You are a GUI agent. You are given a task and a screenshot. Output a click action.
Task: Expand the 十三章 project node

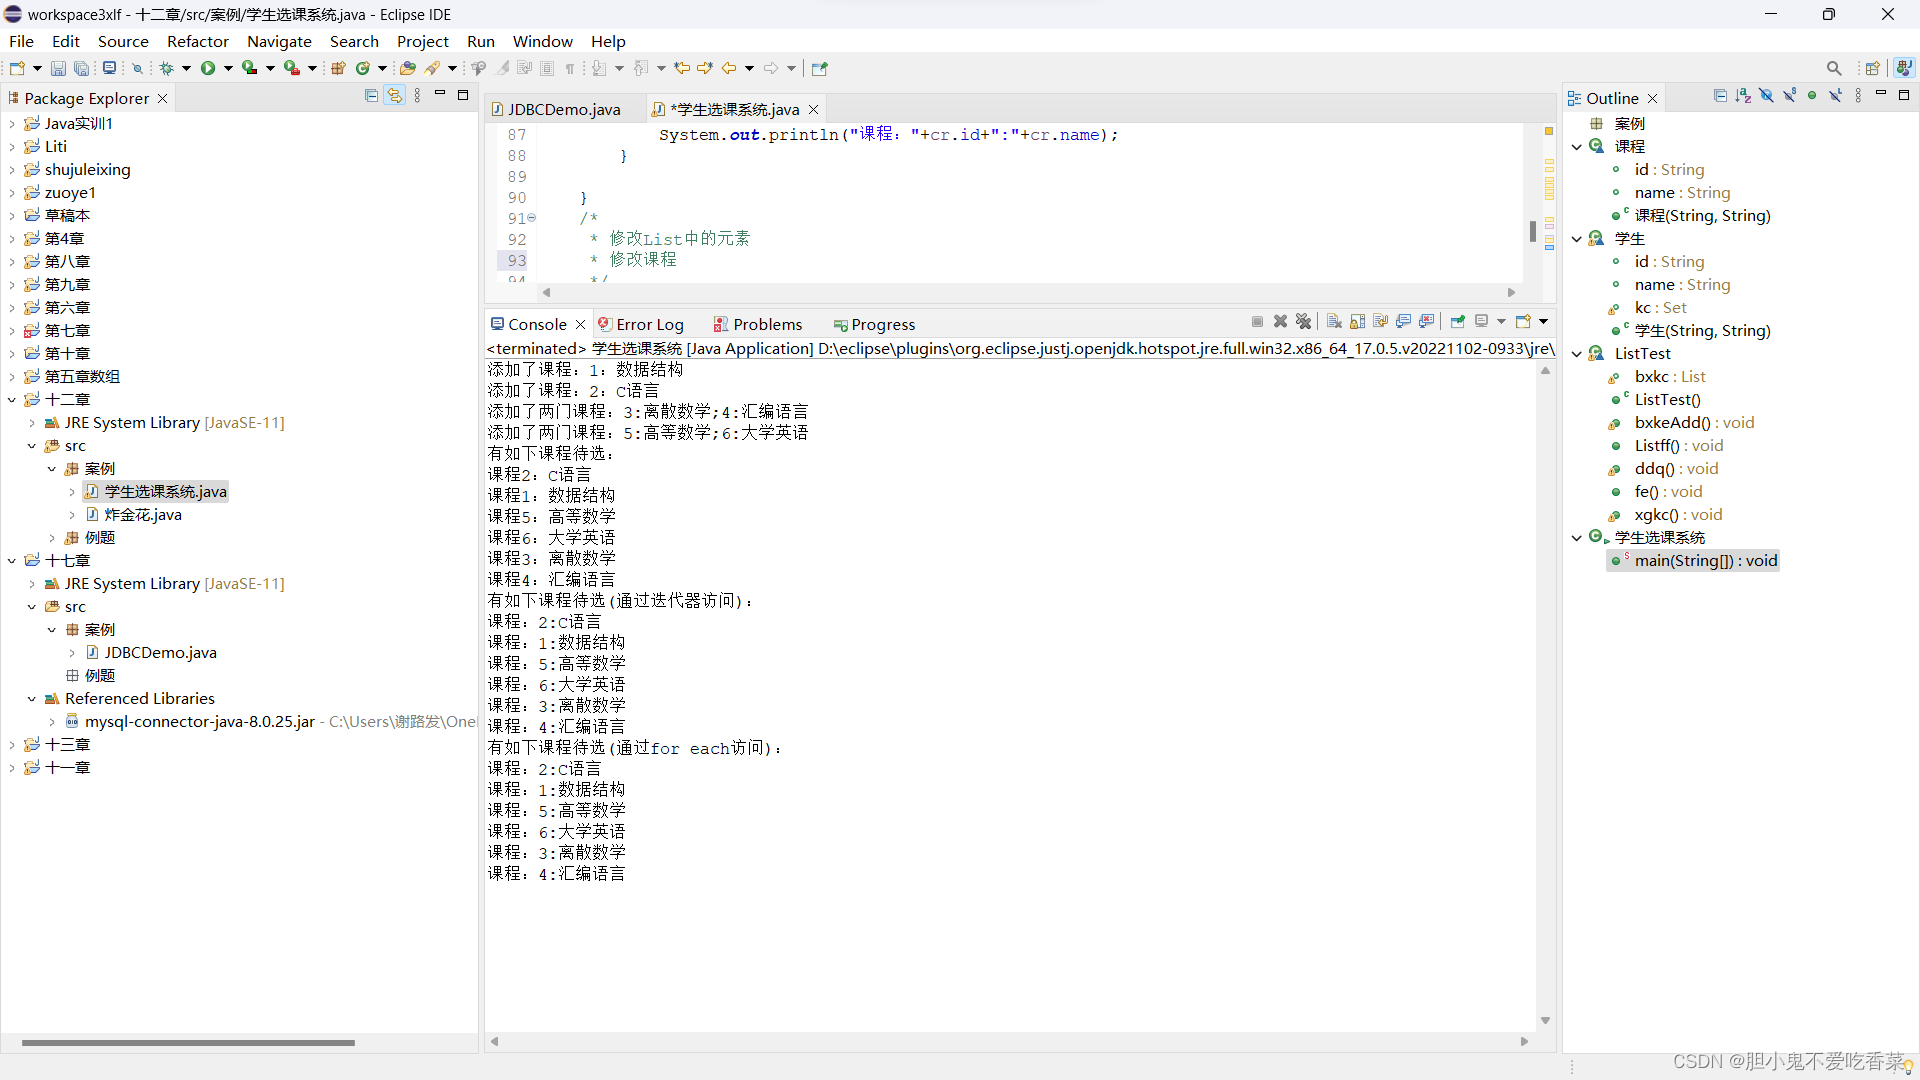[12, 745]
